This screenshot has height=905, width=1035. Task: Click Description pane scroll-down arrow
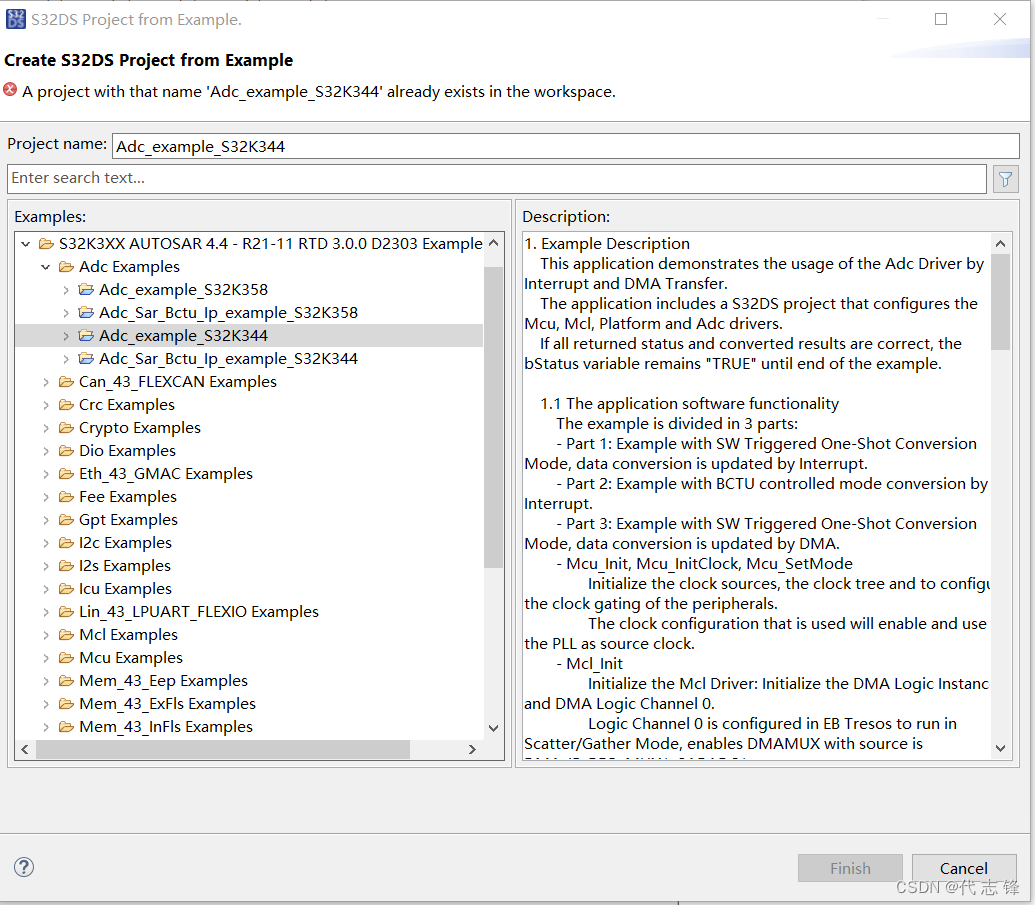pyautogui.click(x=1000, y=748)
